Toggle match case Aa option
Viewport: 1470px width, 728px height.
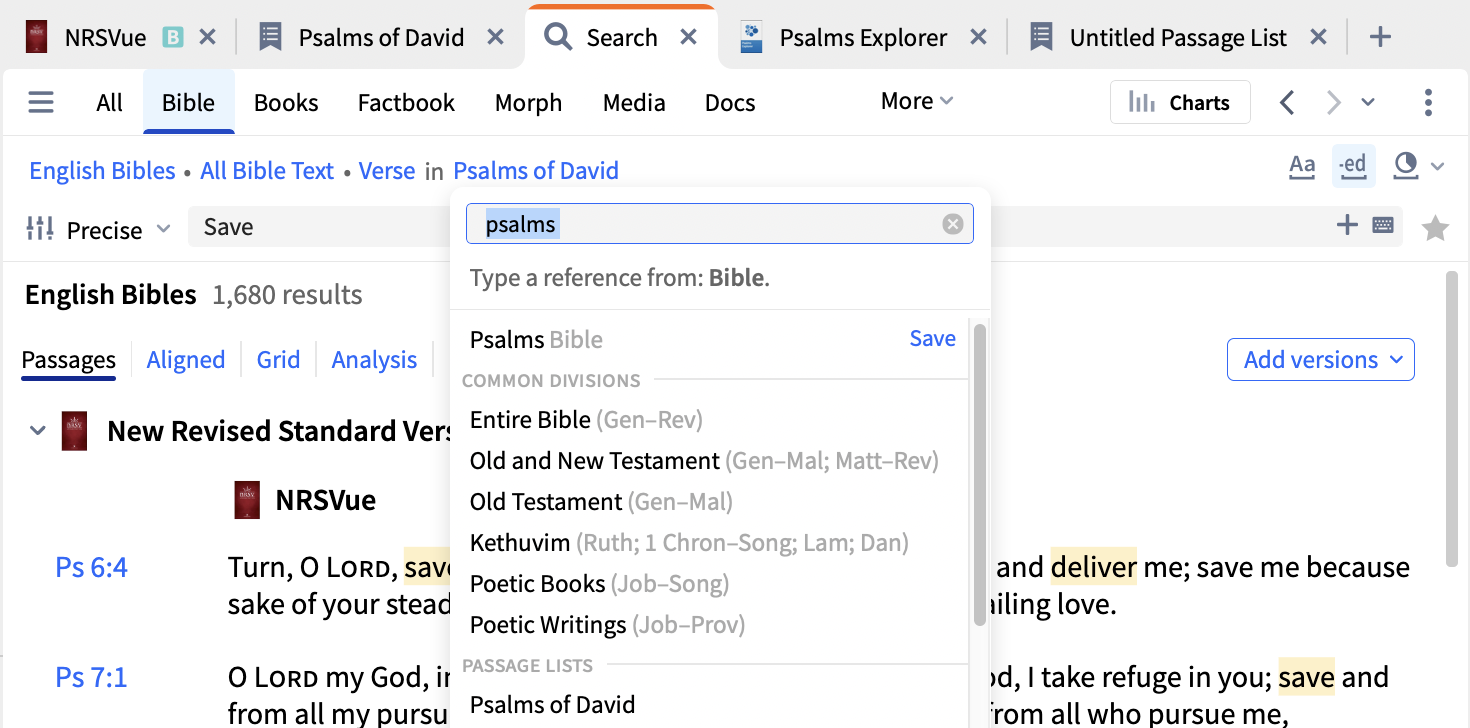tap(1302, 167)
